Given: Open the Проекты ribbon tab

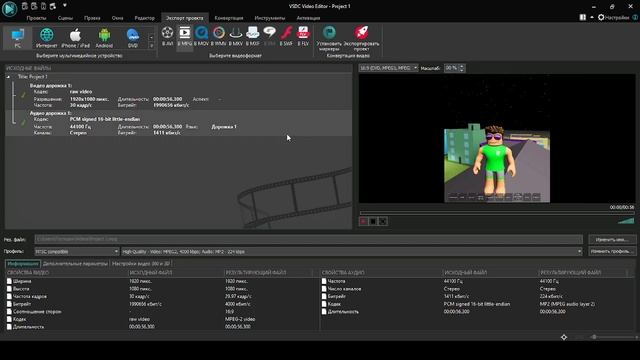Looking at the screenshot, I should (x=36, y=18).
